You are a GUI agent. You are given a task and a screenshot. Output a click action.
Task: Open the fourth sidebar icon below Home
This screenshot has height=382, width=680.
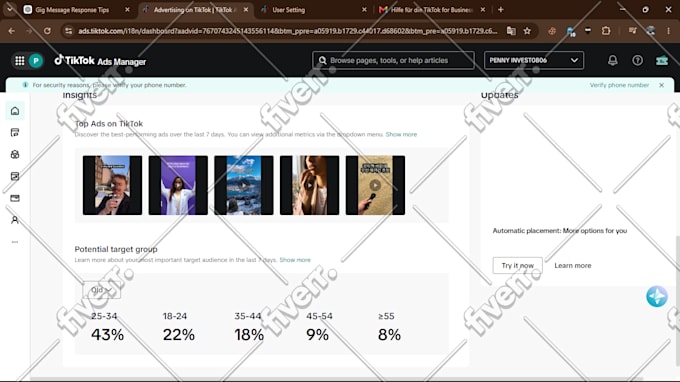15,176
